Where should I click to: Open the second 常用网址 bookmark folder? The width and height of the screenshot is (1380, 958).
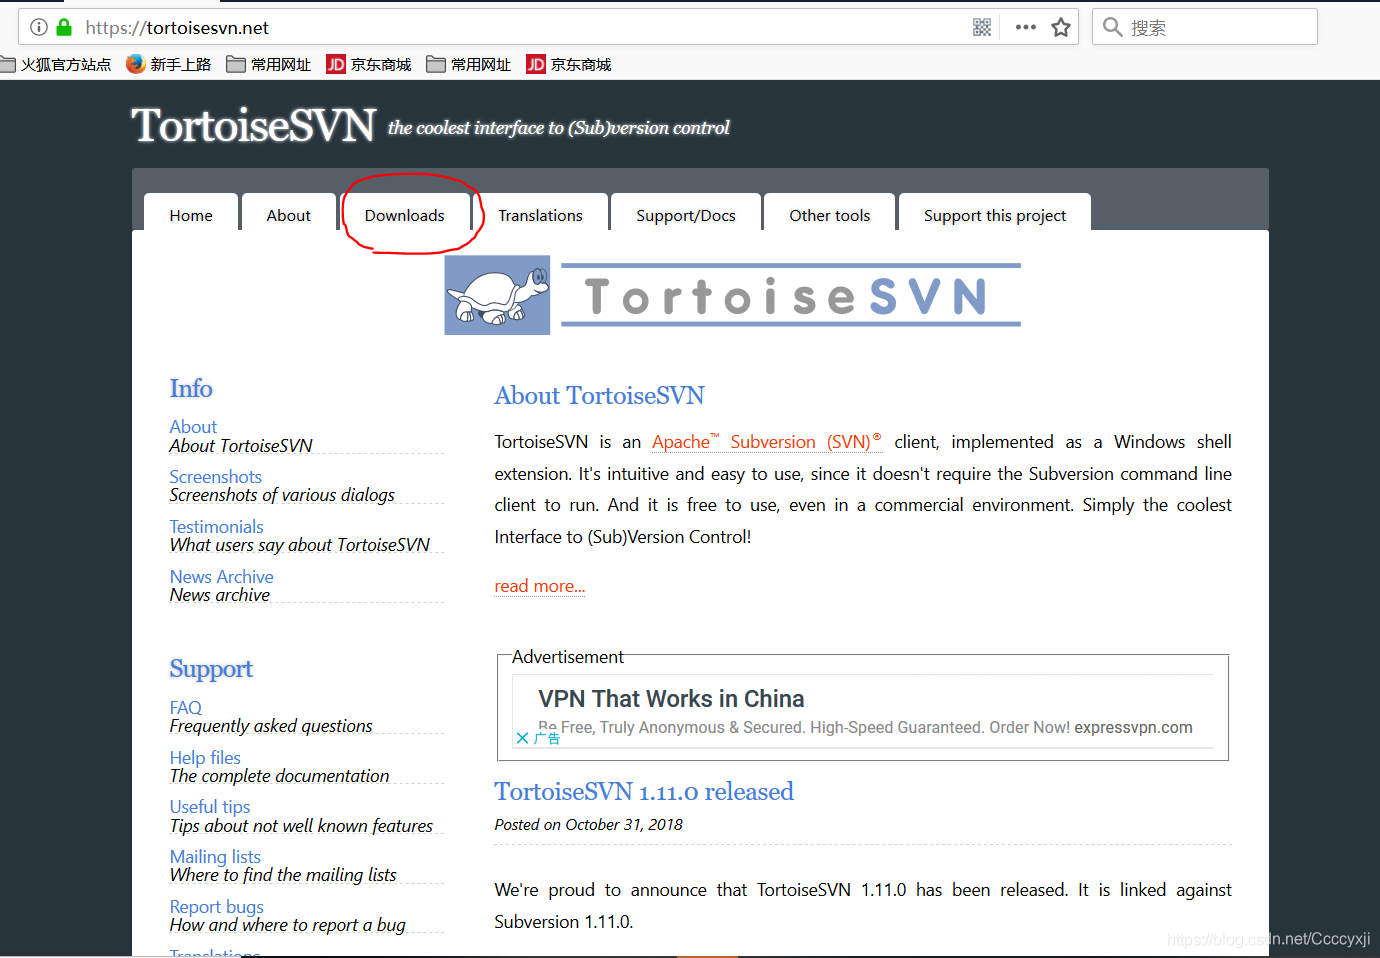pos(469,64)
